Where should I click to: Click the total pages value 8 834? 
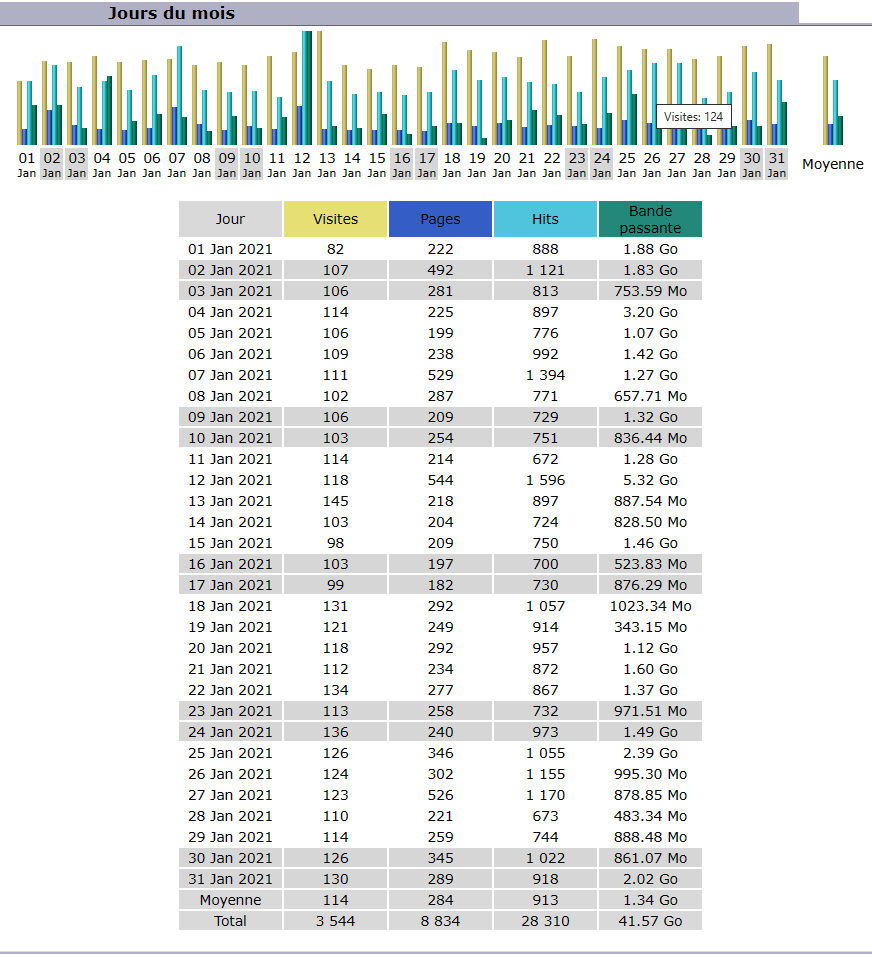point(440,921)
